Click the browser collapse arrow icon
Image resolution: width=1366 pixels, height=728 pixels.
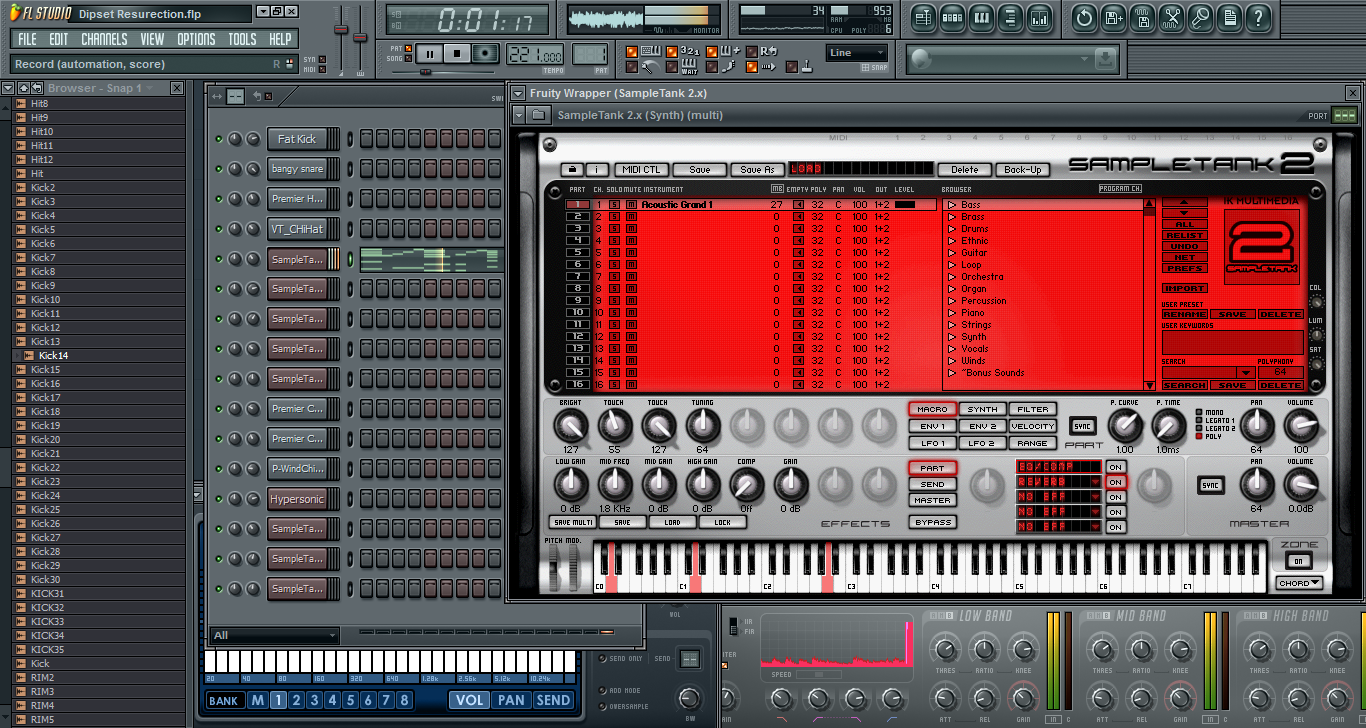click(x=8, y=88)
